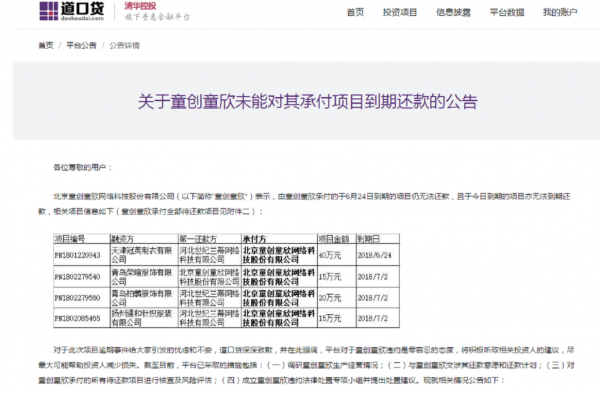Viewport: 600px width, 394px height.
Task: Go to 首页 in the breadcrumb
Action: (46, 46)
